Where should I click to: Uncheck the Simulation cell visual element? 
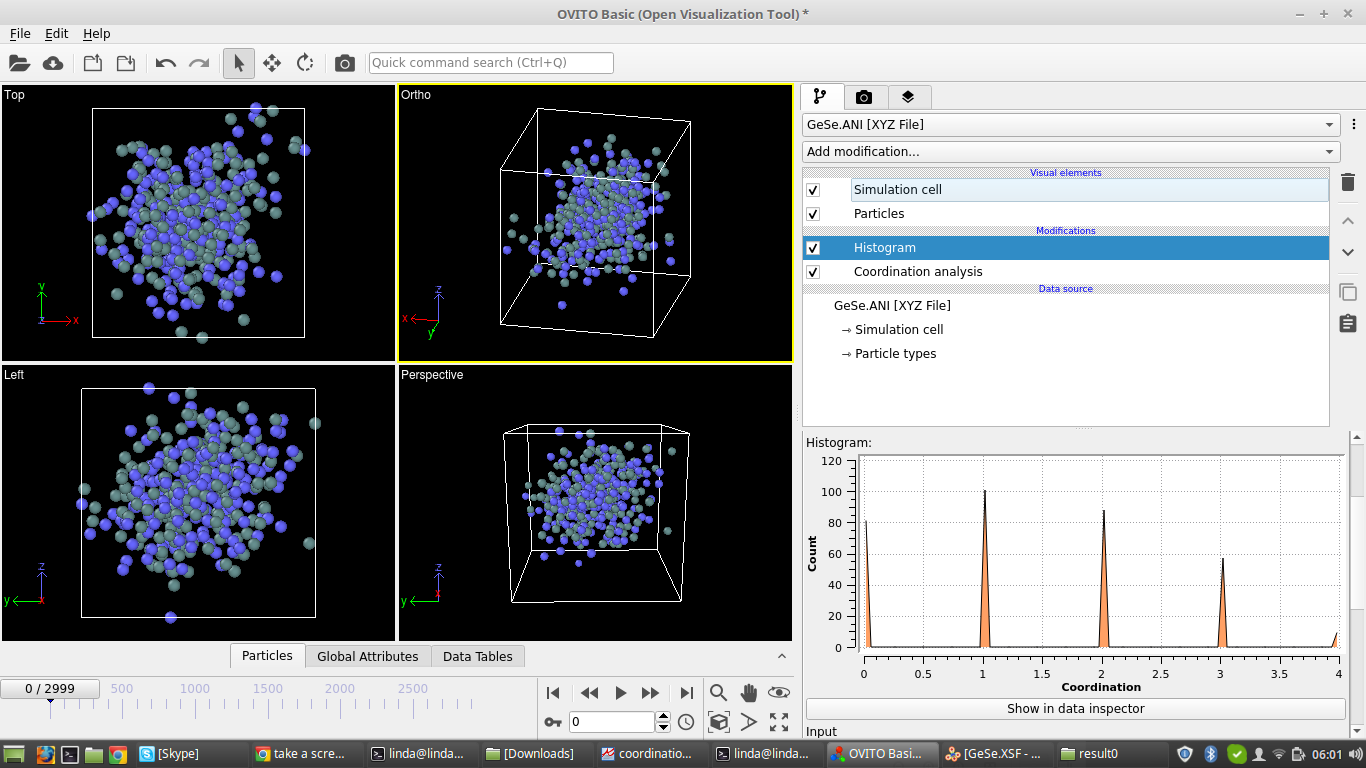(813, 189)
